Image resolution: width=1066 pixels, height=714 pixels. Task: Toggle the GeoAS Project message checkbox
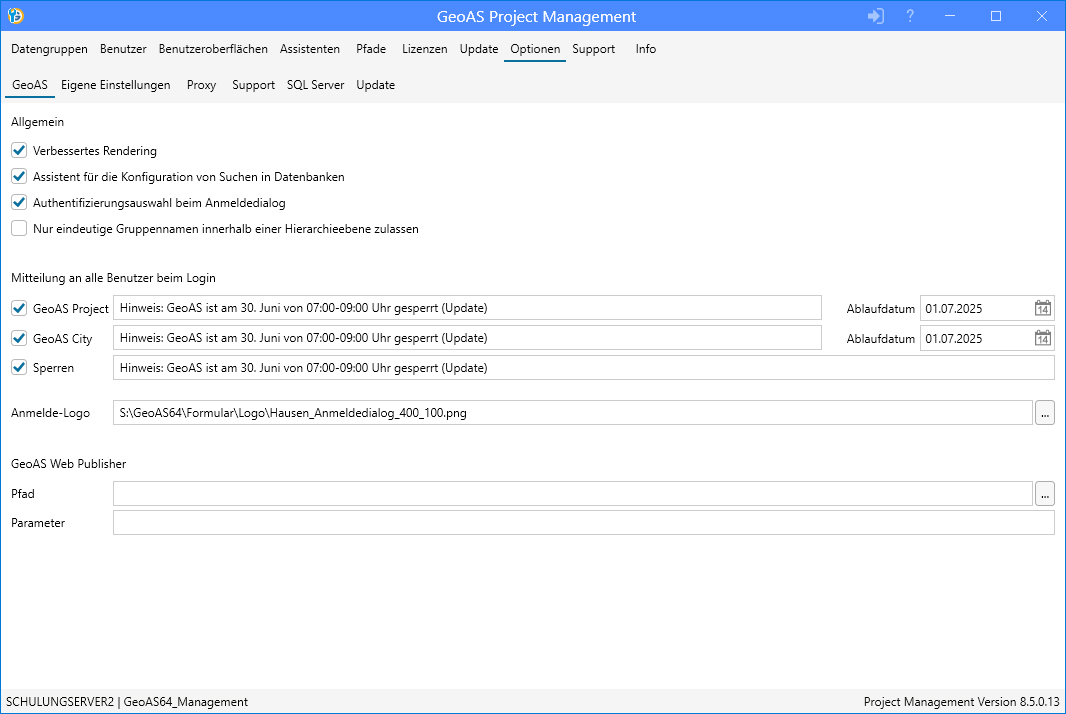[19, 308]
